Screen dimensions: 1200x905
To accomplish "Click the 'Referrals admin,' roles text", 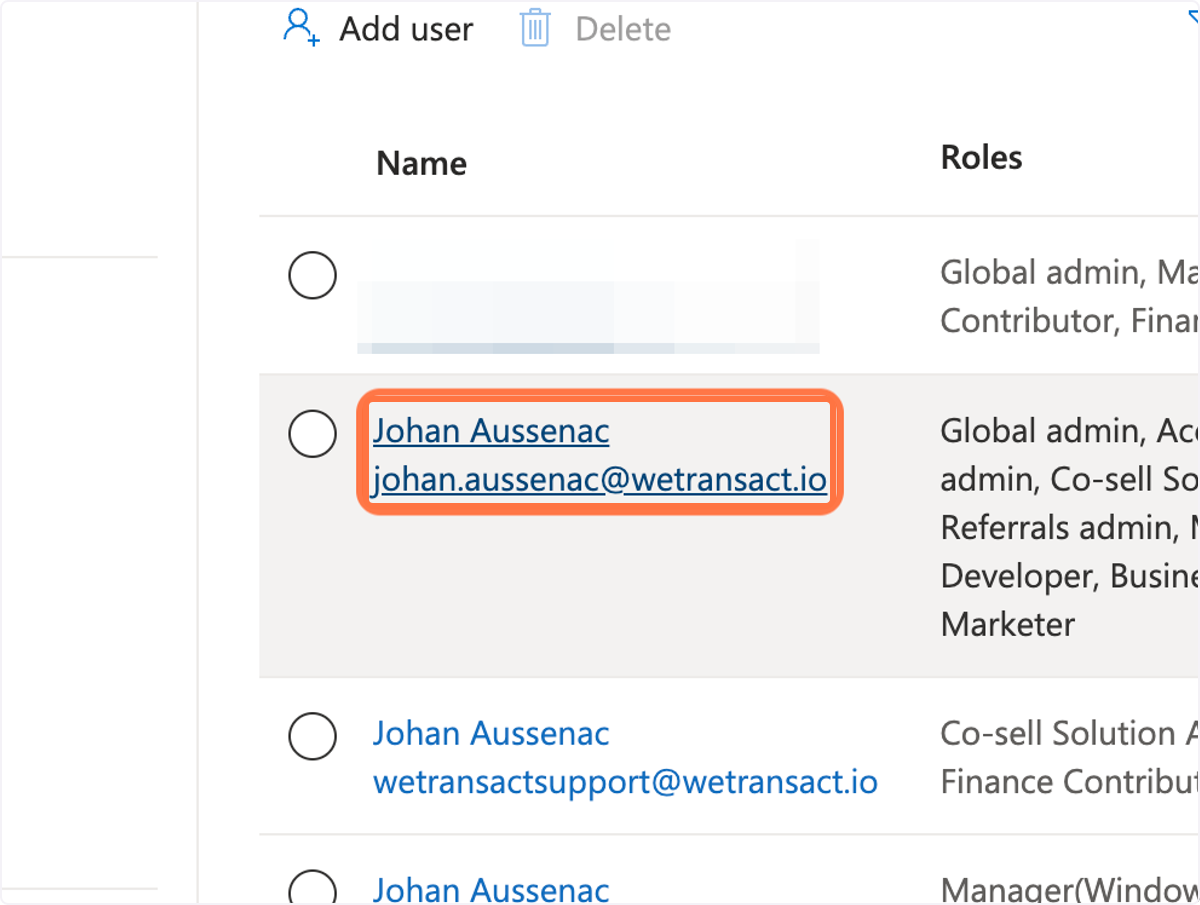I will pos(1069,528).
